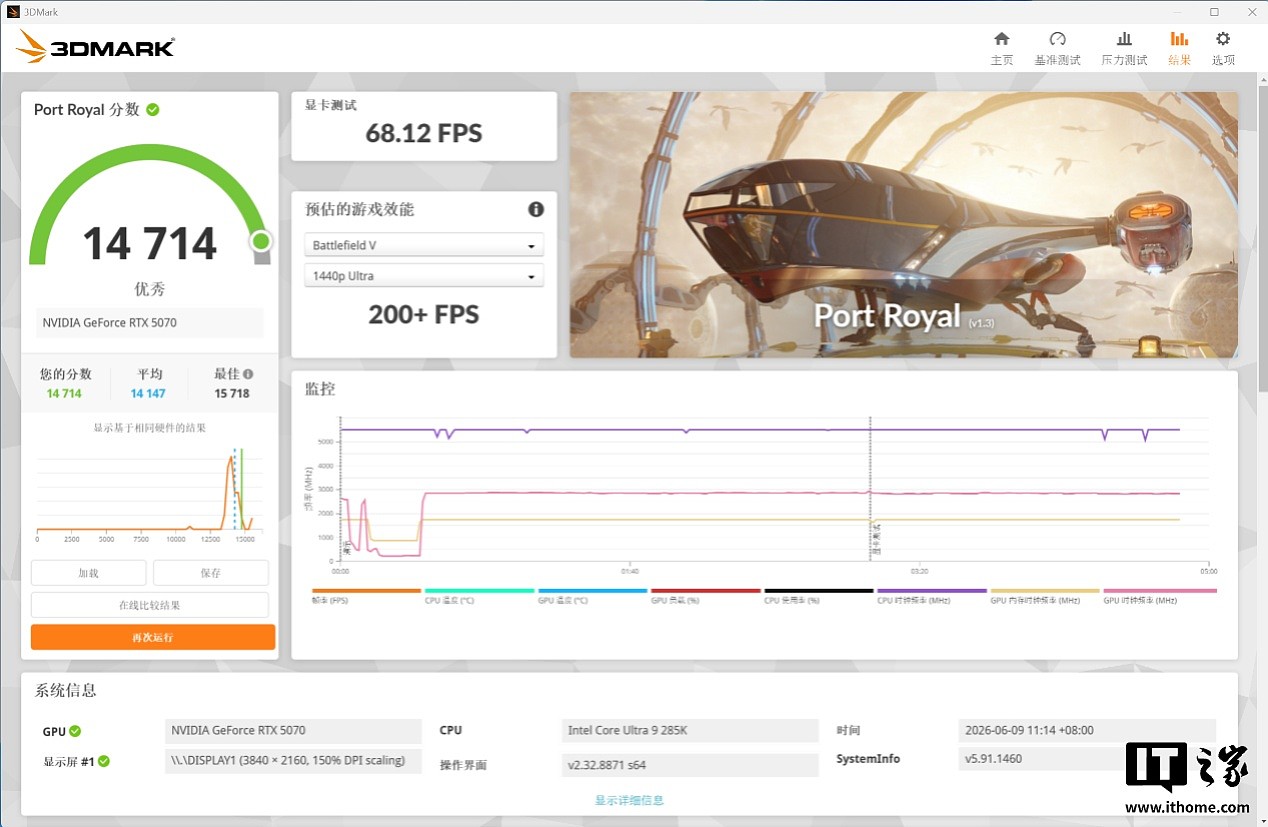Click the 14 714 main score number
This screenshot has width=1268, height=827.
tap(149, 244)
